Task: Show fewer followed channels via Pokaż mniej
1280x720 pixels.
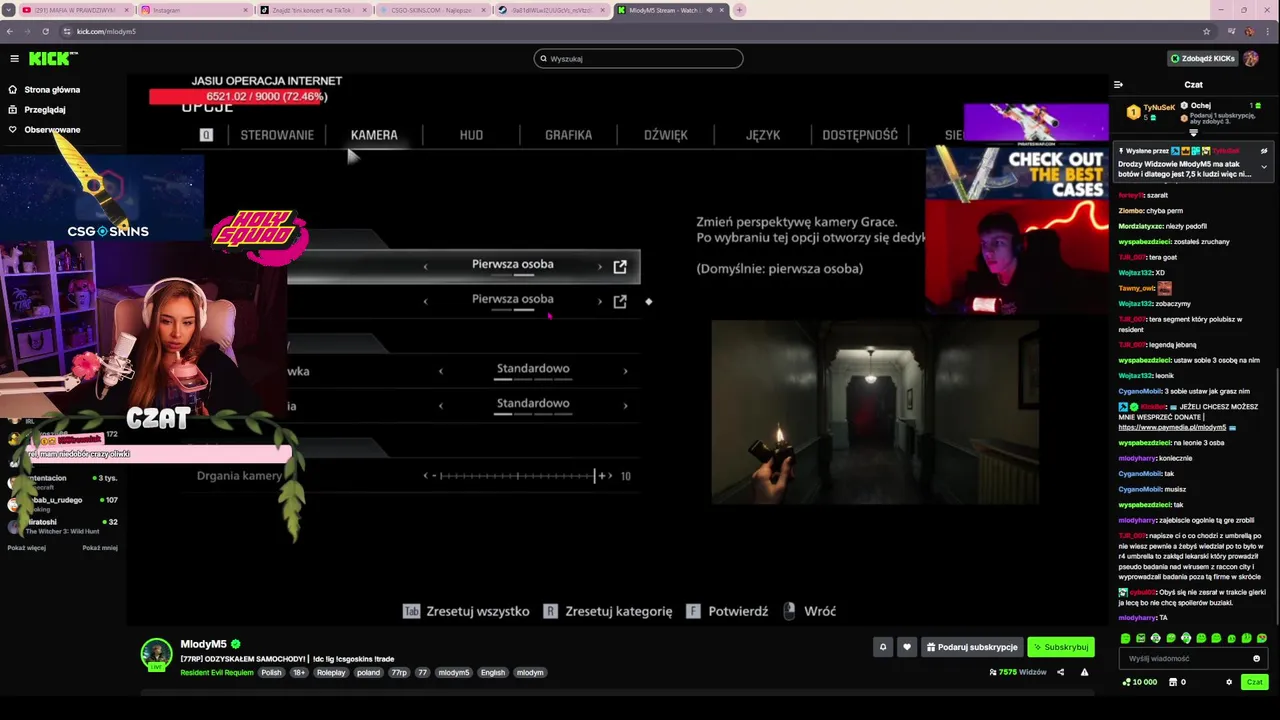Action: (x=100, y=548)
